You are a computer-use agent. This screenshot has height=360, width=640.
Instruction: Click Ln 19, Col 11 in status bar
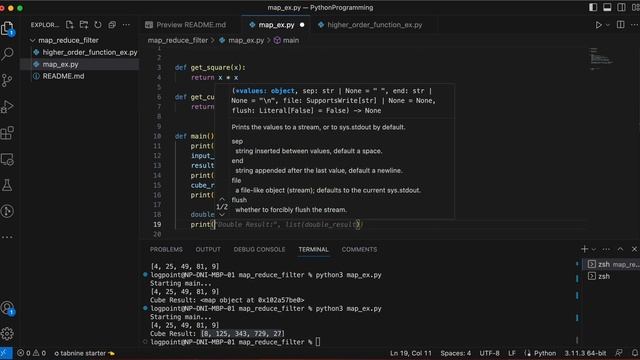tap(411, 353)
